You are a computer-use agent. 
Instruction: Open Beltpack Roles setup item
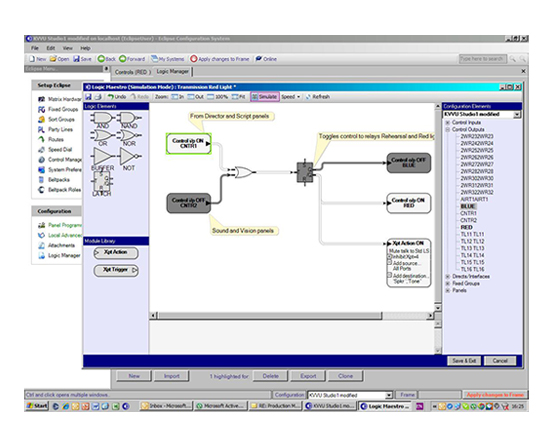coord(60,190)
